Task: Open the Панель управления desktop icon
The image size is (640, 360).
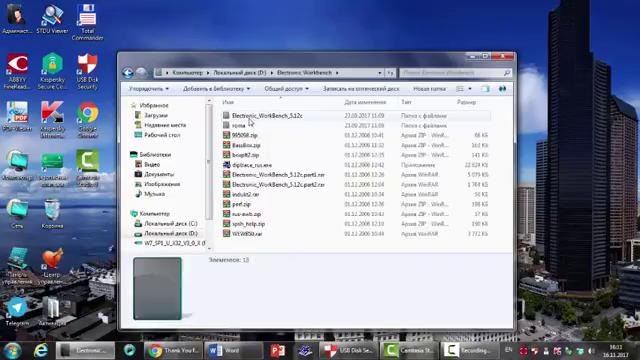Action: coord(17,265)
